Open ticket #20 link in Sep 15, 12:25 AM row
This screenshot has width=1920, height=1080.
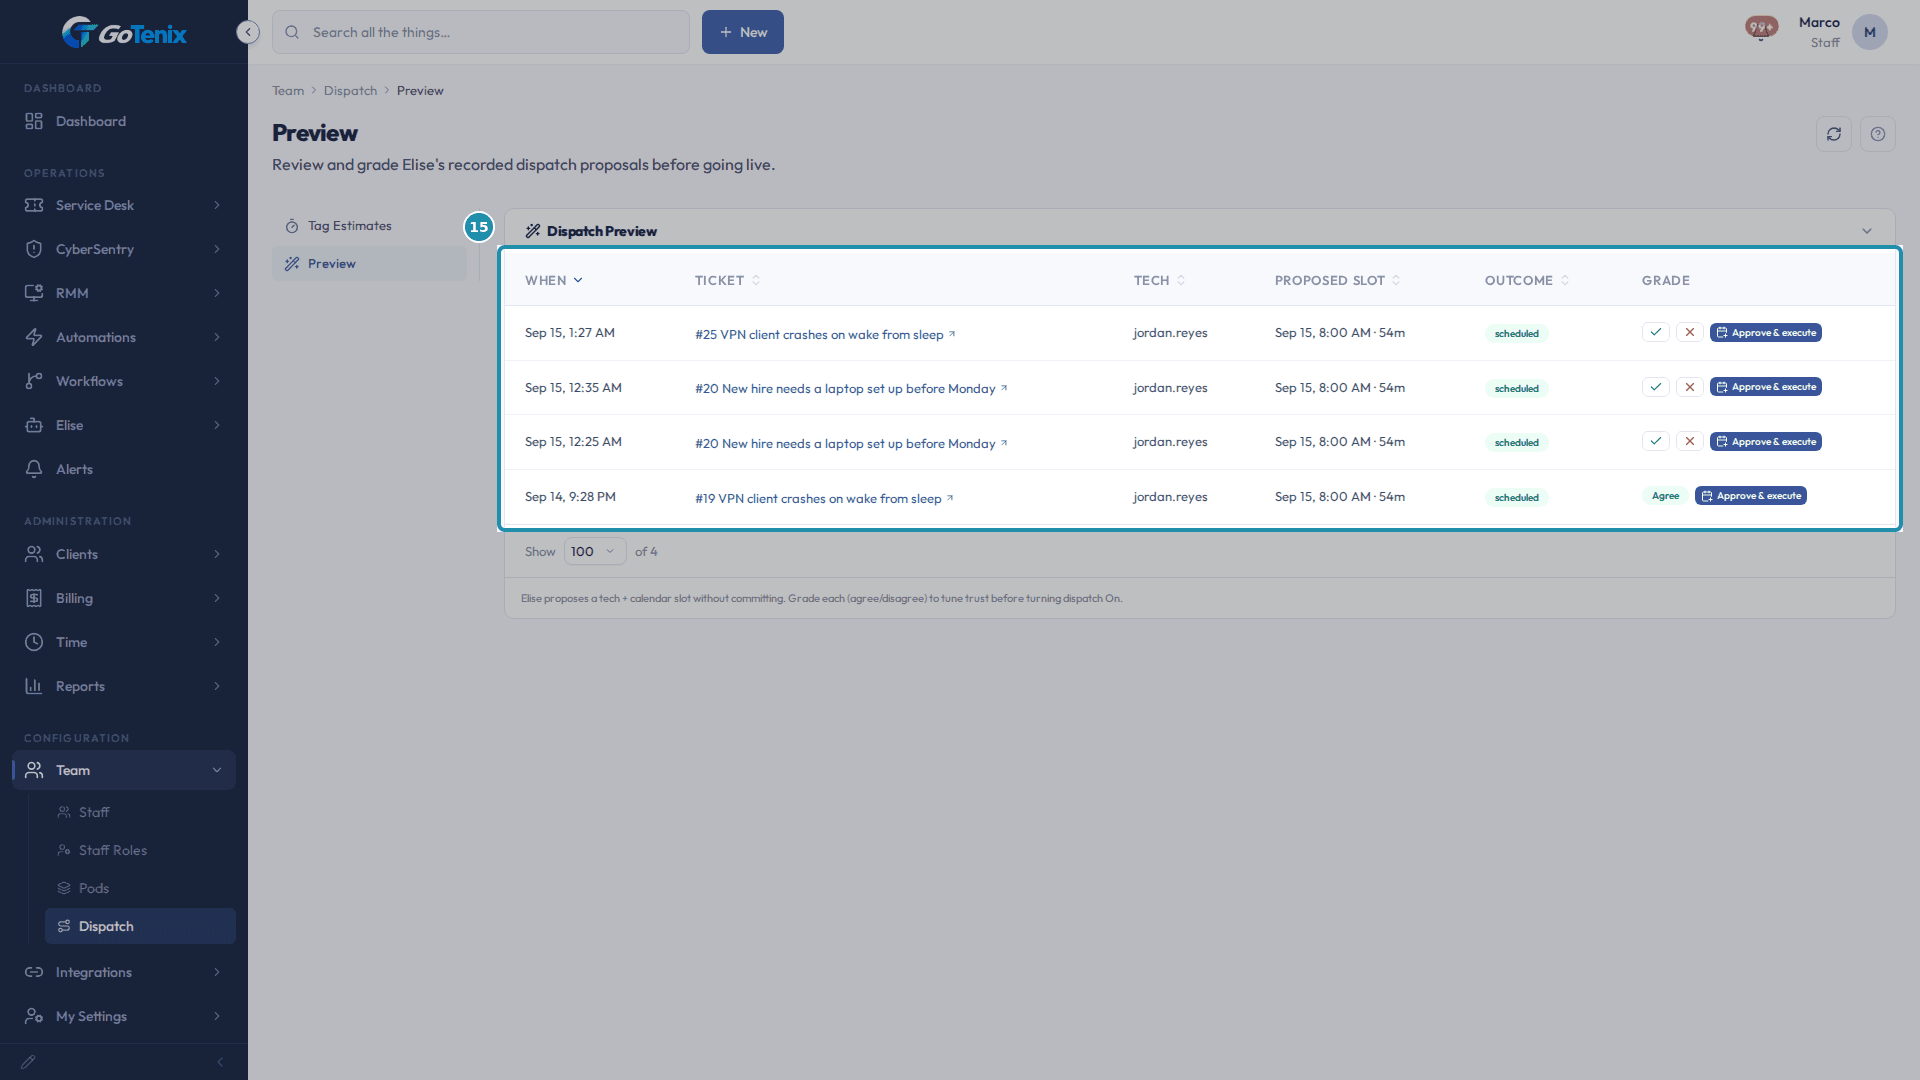[851, 443]
